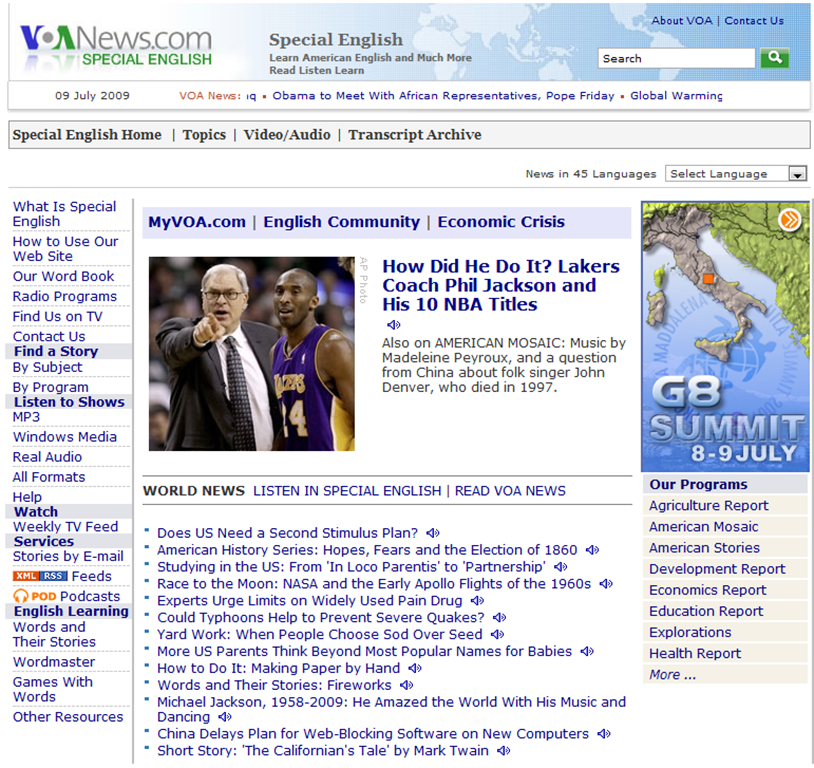Play audio for Words and Their Stories: Fireworks
Viewport: 814px width, 768px height.
[x=406, y=685]
